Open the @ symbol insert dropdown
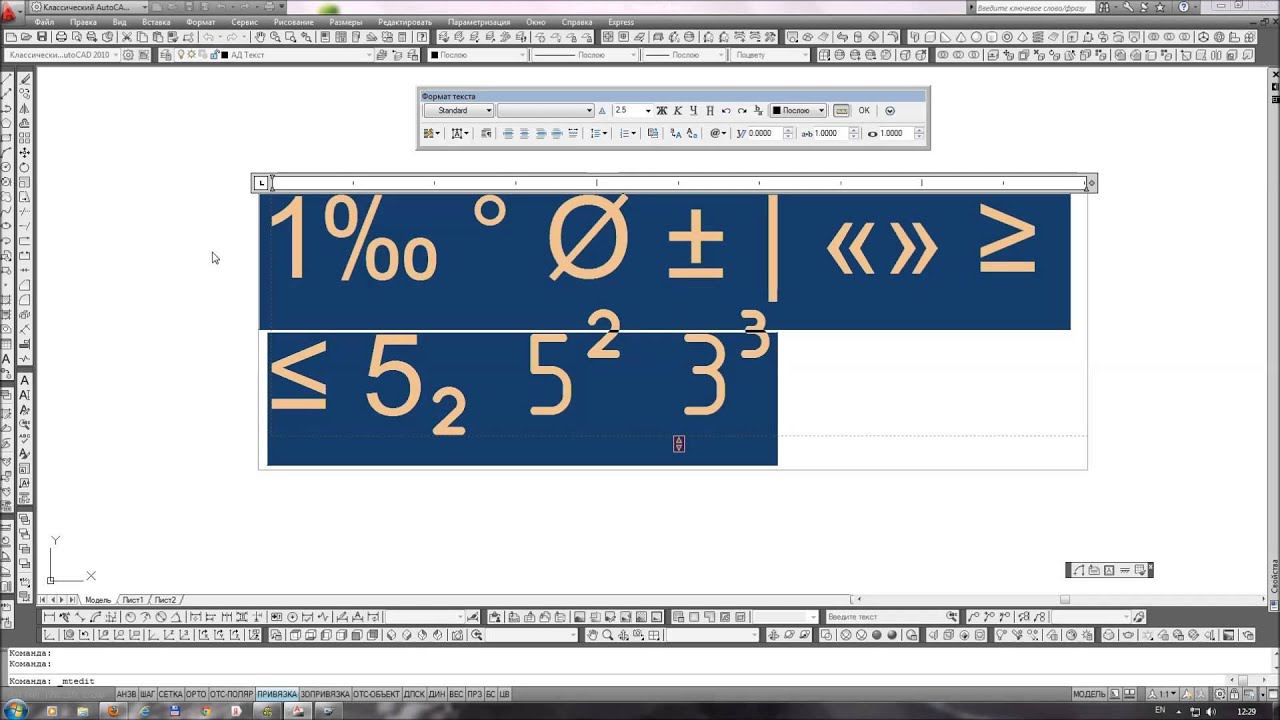The height and width of the screenshot is (720, 1280). coord(718,133)
